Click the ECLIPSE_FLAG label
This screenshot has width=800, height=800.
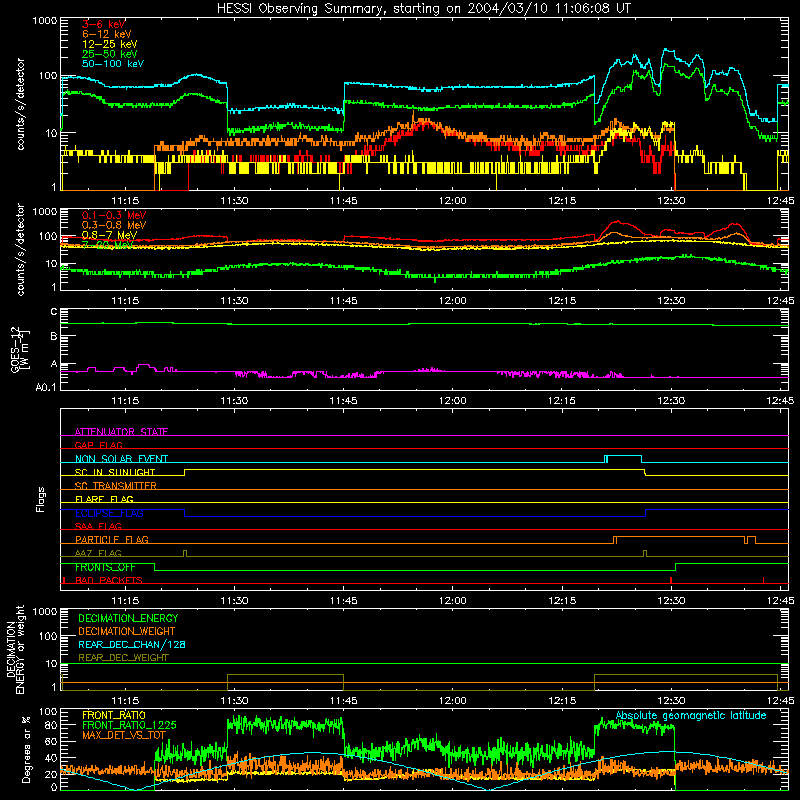click(109, 513)
